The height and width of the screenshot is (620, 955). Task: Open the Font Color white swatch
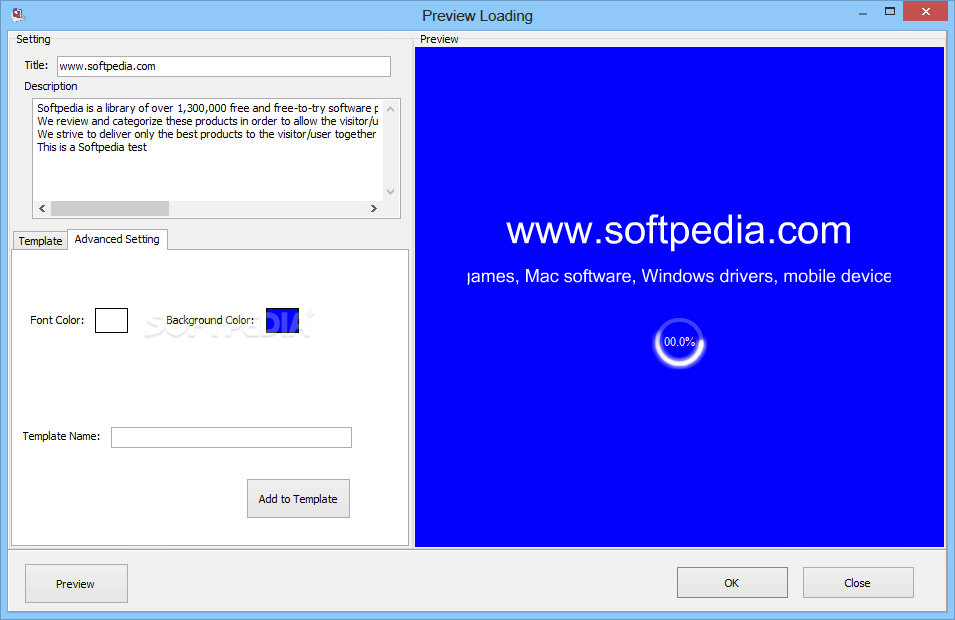click(x=111, y=320)
